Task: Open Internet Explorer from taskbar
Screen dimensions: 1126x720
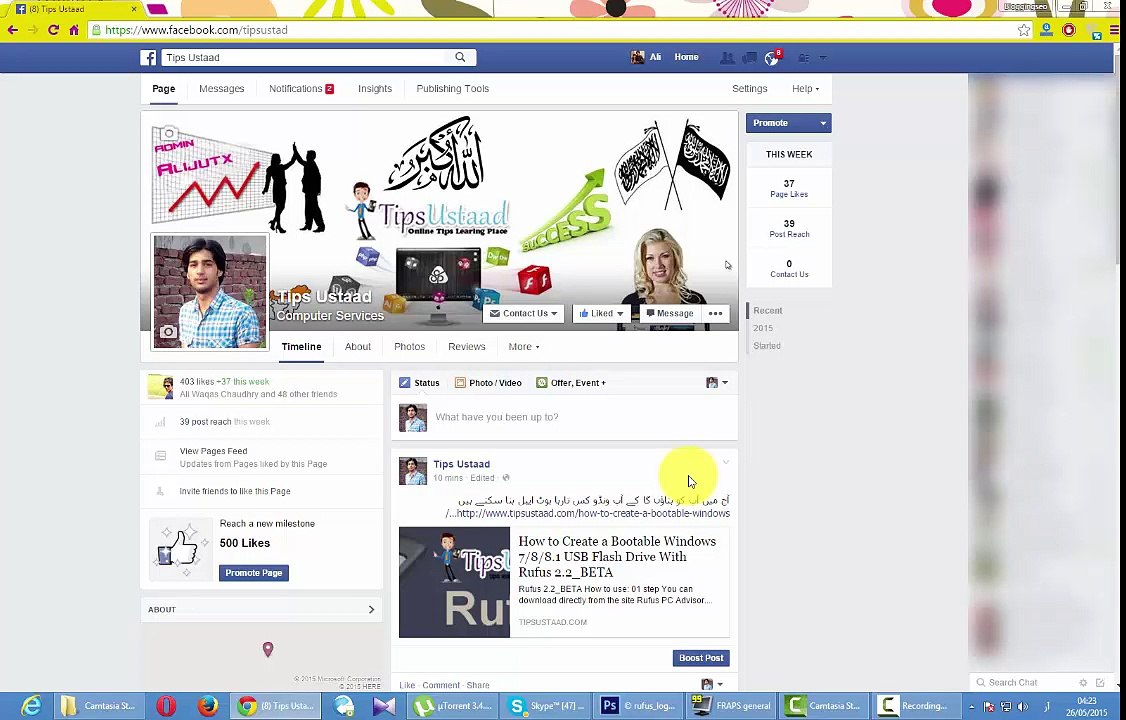Action: click(31, 706)
